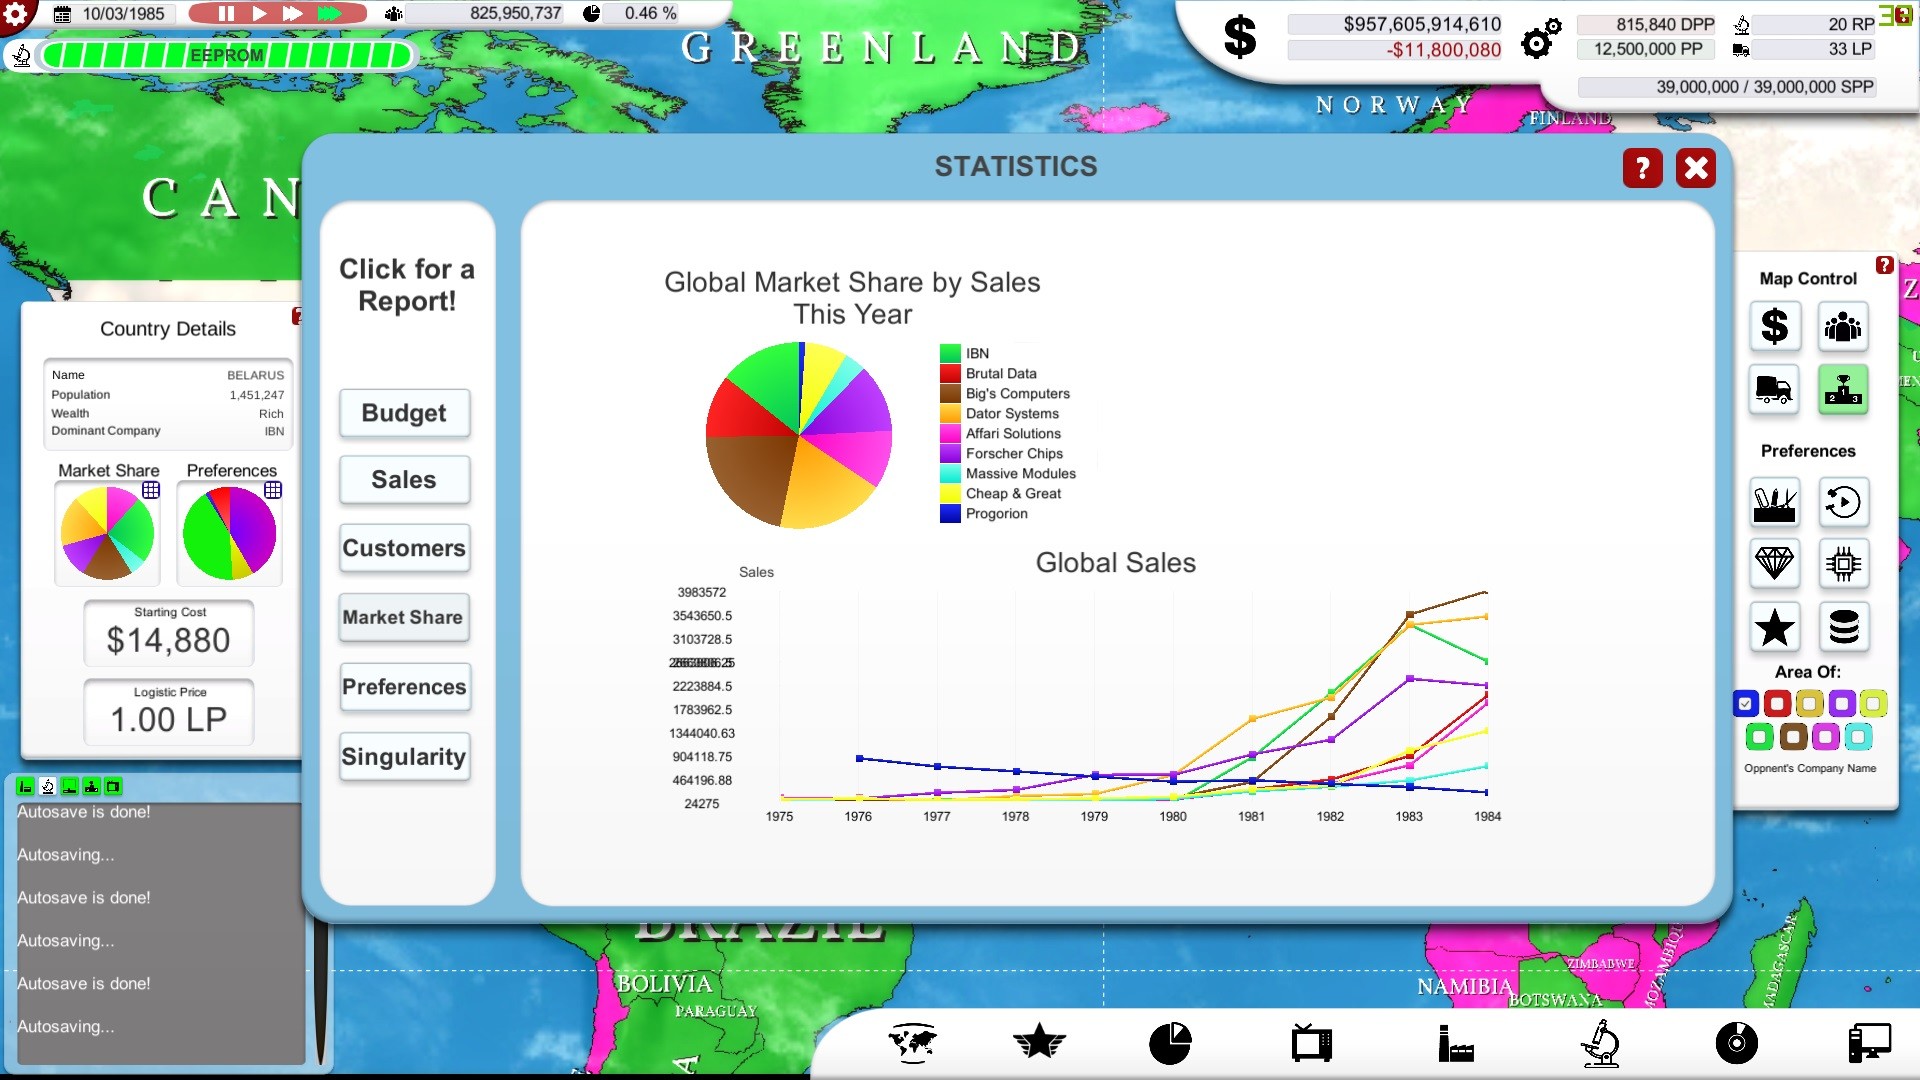Open the Singularity statistics tab
This screenshot has width=1920, height=1080.
[404, 757]
